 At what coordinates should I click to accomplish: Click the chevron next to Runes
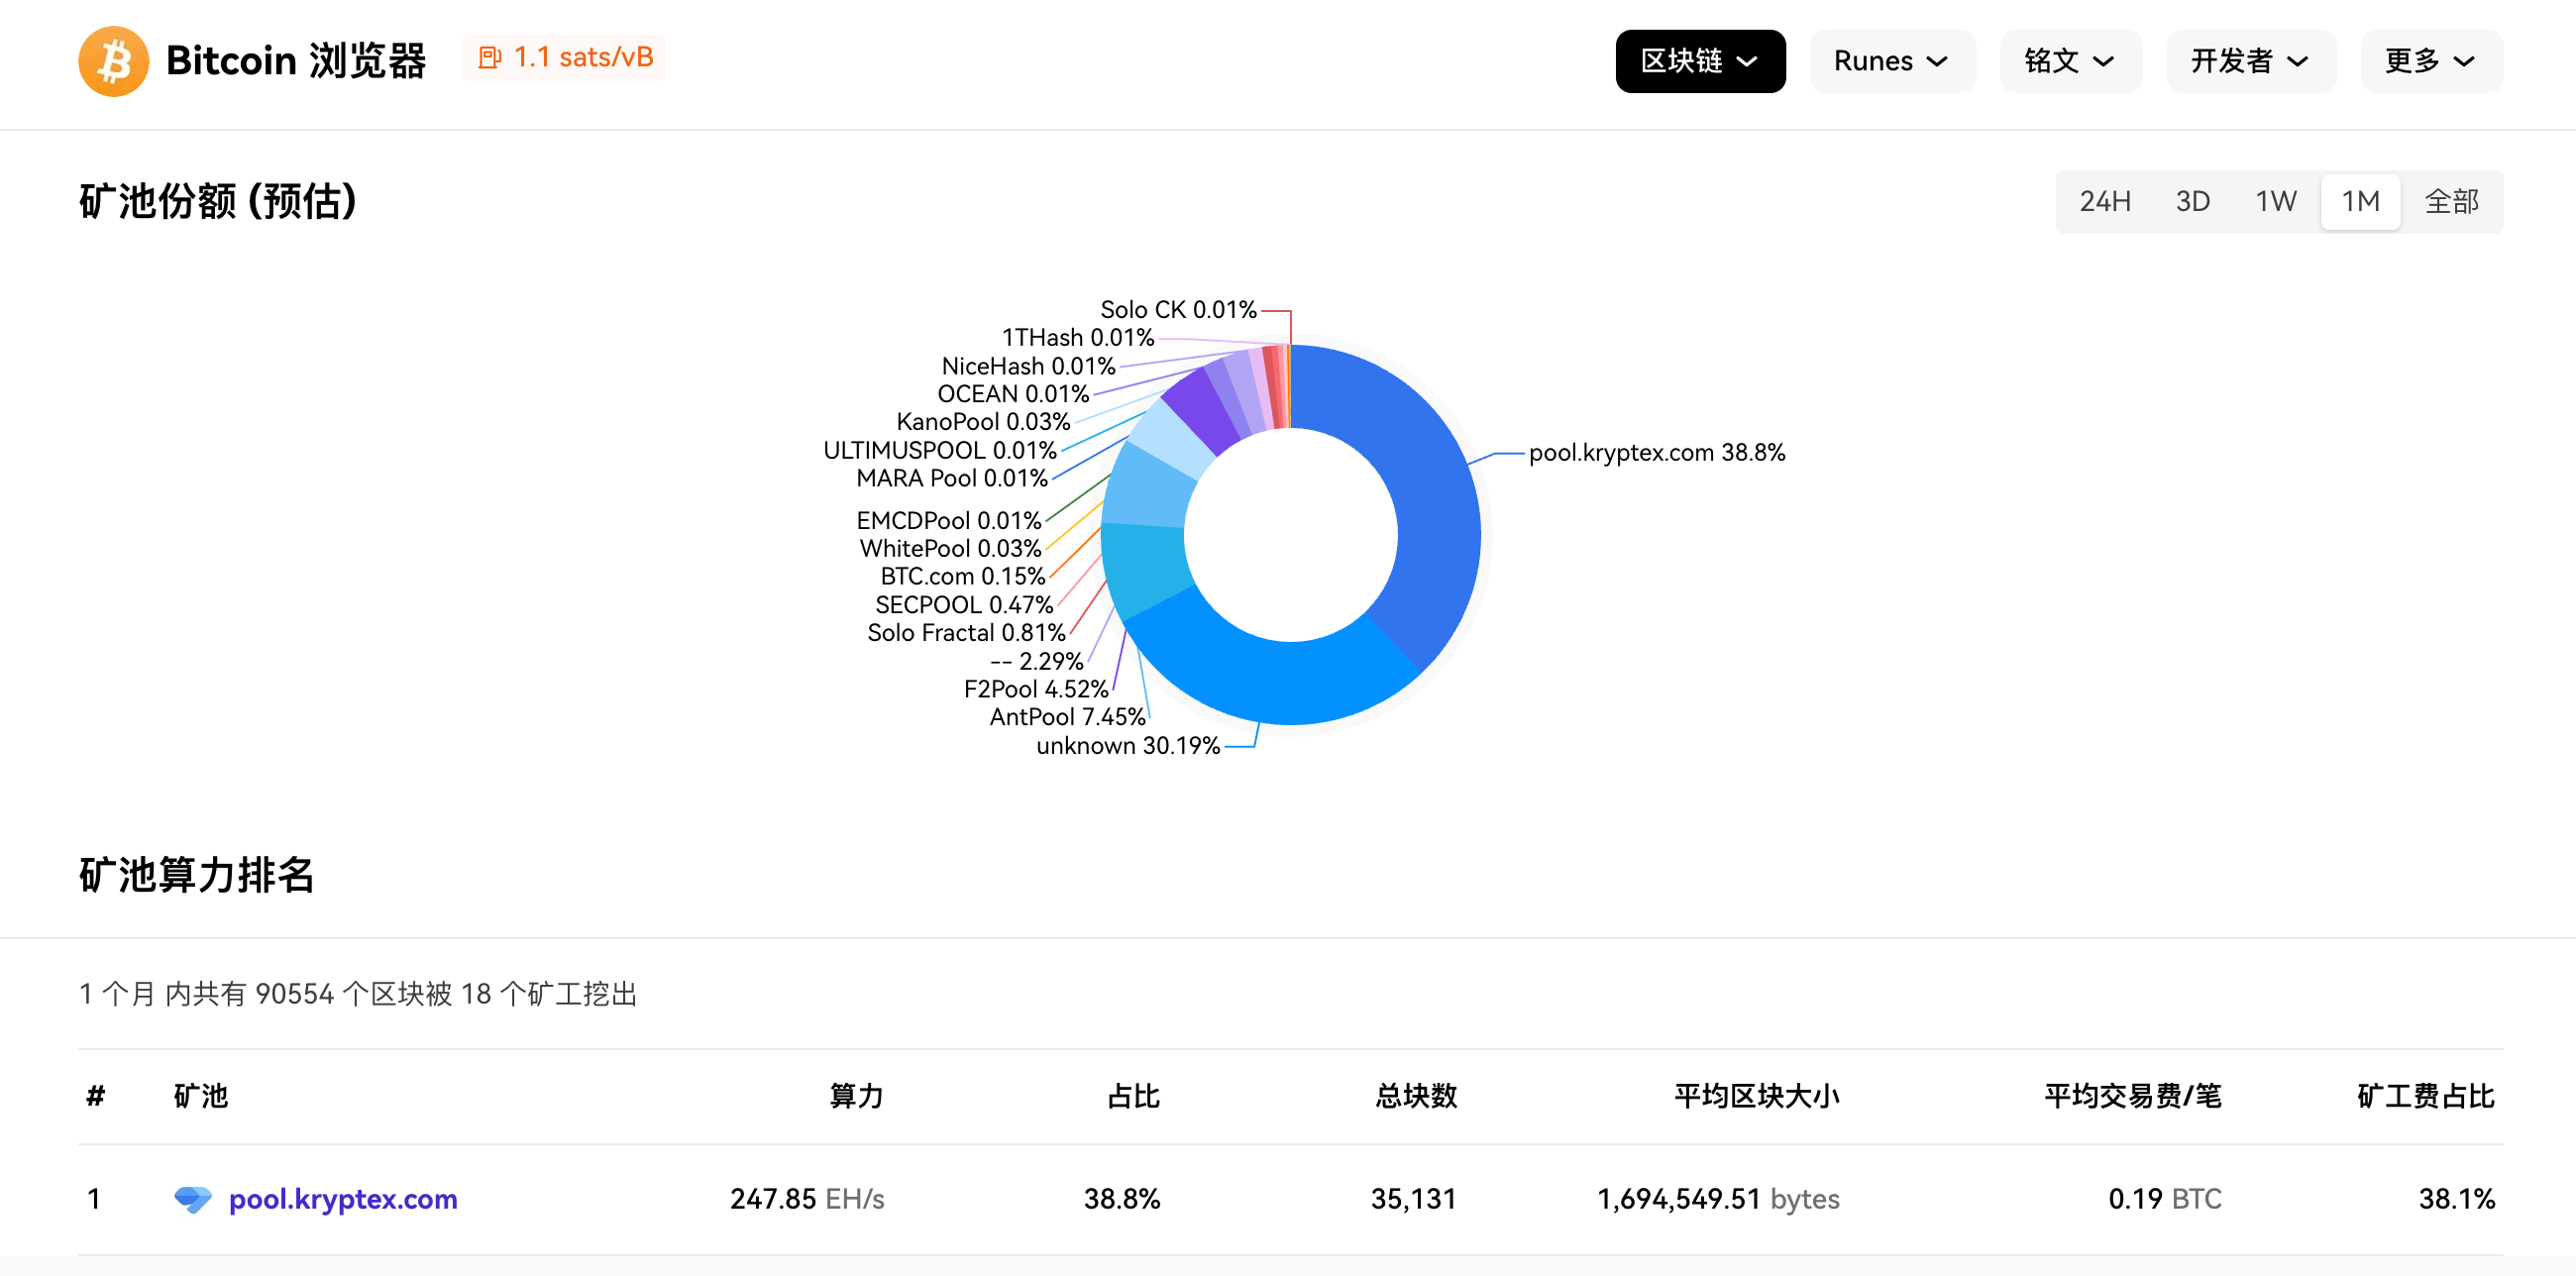[1937, 62]
